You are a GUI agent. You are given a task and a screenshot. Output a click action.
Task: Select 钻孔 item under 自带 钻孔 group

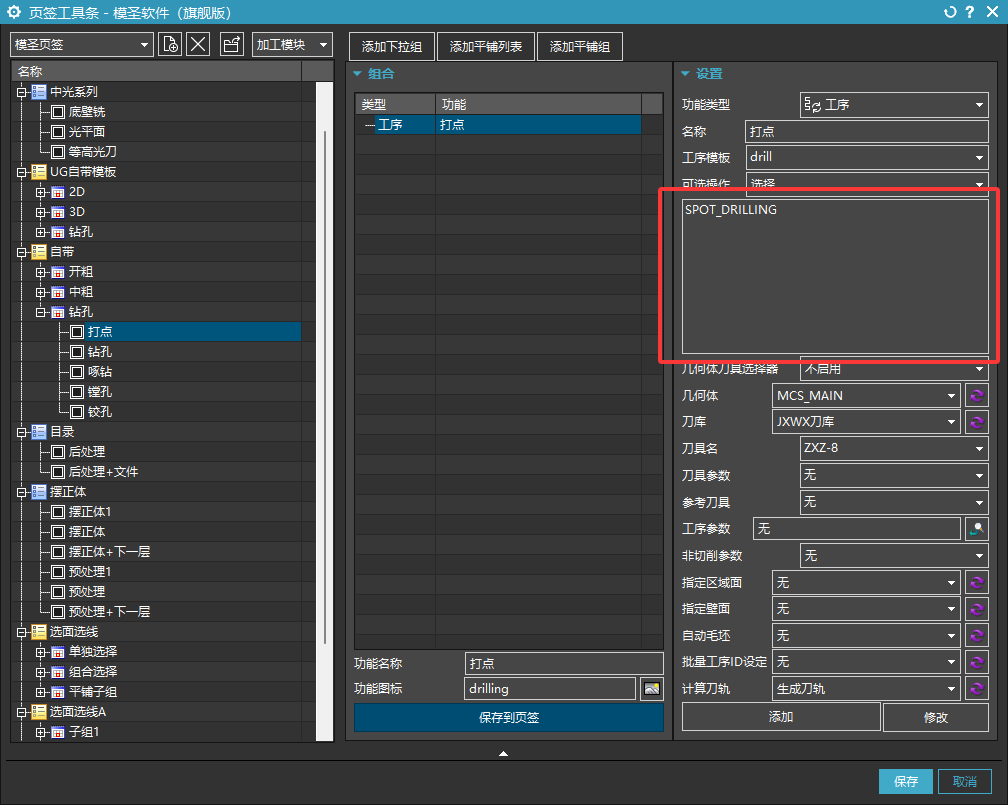click(100, 352)
